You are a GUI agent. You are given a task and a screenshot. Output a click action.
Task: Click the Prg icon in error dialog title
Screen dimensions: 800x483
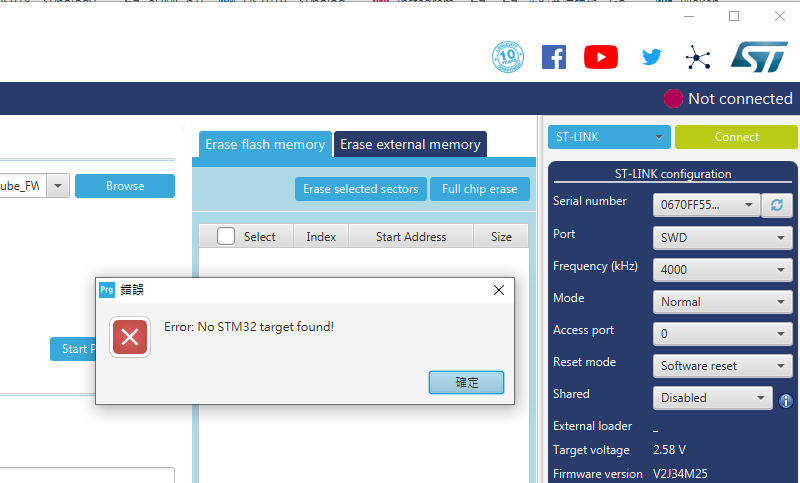click(x=107, y=290)
